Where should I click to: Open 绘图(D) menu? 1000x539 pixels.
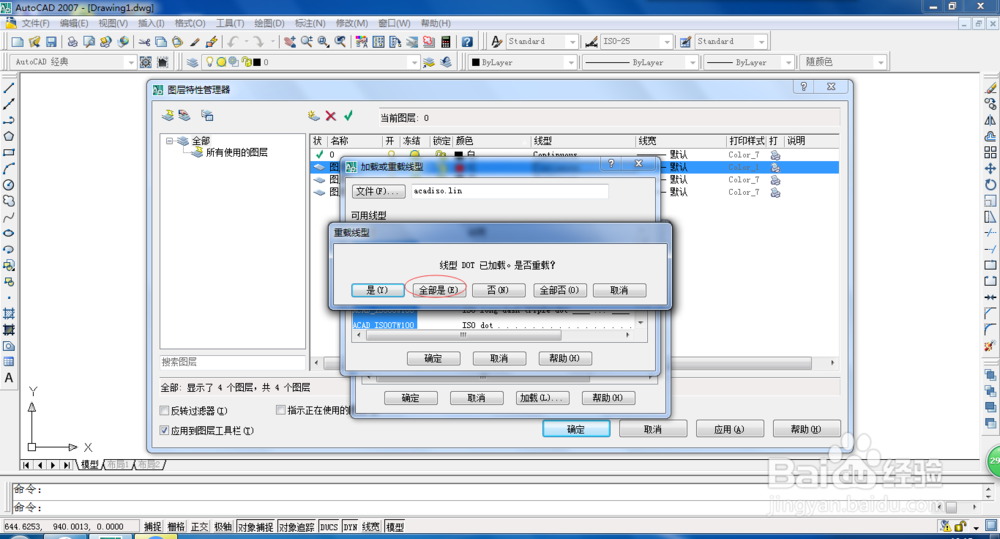coord(269,23)
